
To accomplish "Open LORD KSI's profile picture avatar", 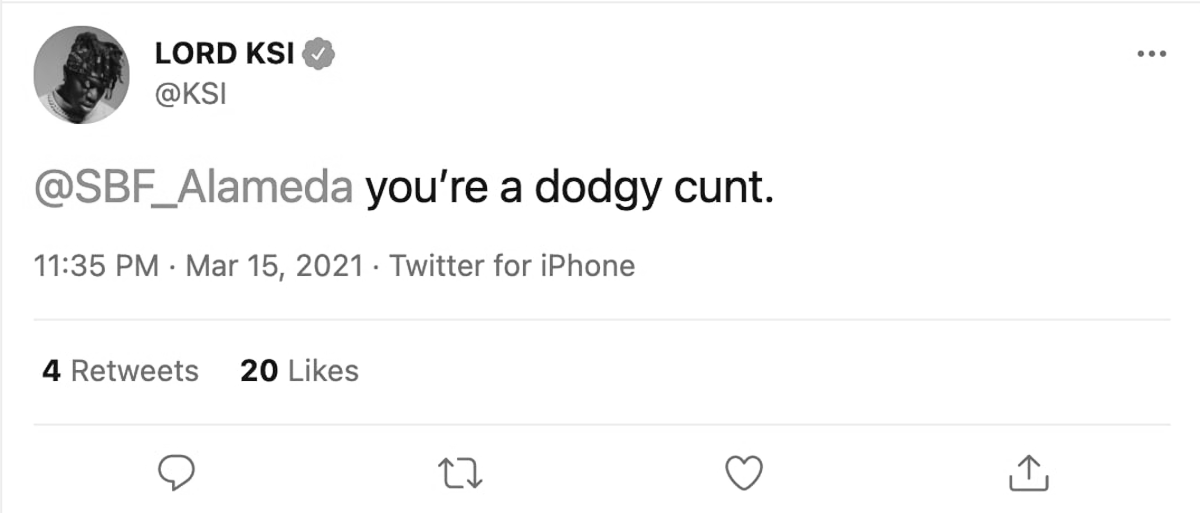I will (x=82, y=75).
